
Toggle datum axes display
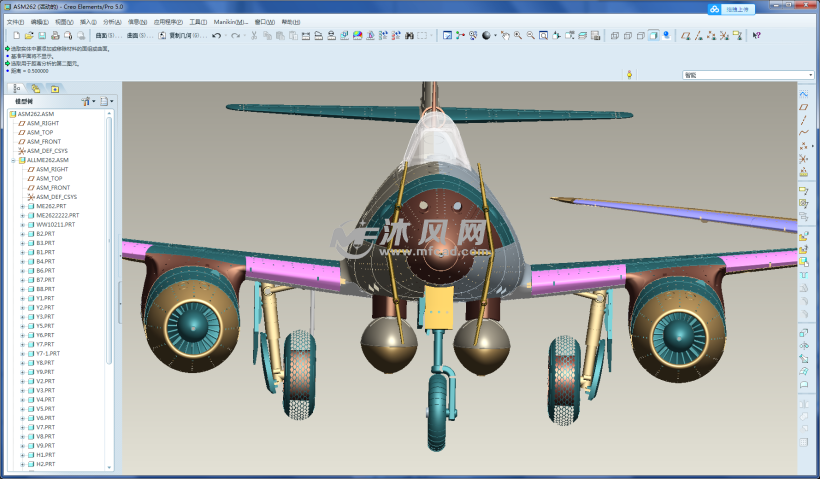coord(699,35)
